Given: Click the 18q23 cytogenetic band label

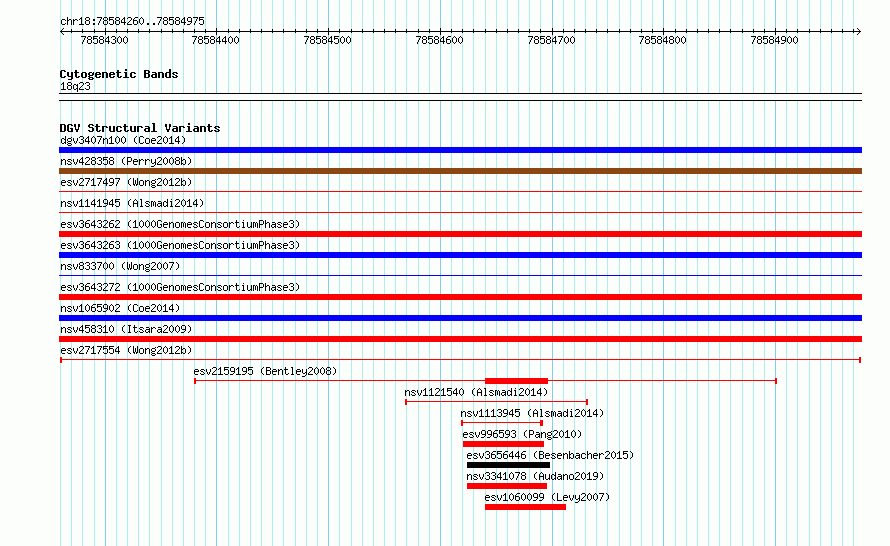Looking at the screenshot, I should tap(75, 86).
